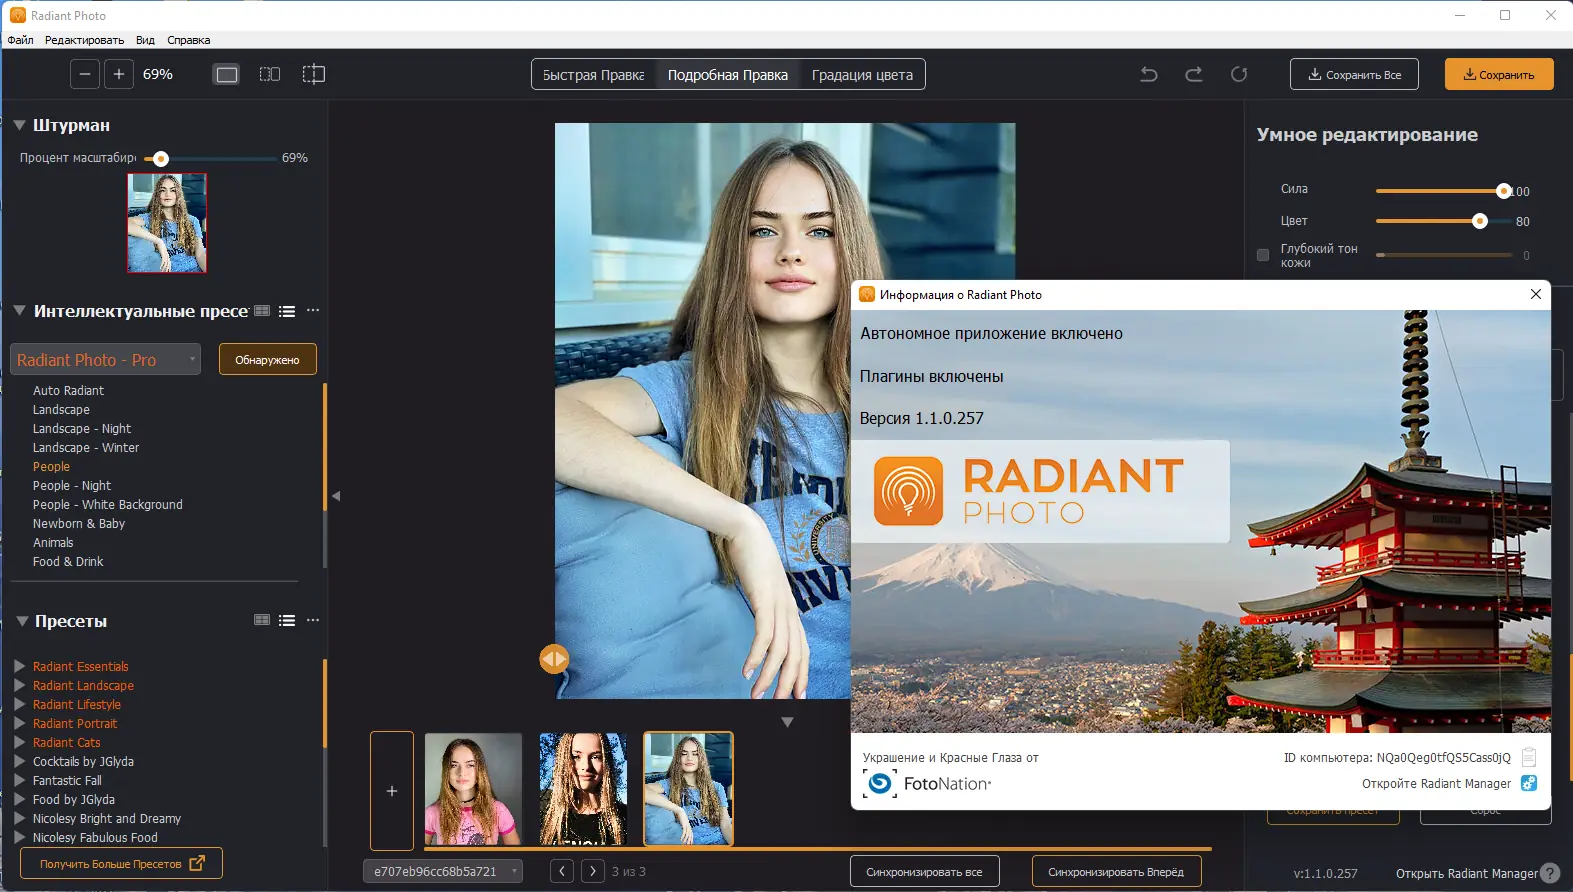Click Открыть Radiant Manager link at bottom
The height and width of the screenshot is (892, 1573).
pyautogui.click(x=1466, y=873)
